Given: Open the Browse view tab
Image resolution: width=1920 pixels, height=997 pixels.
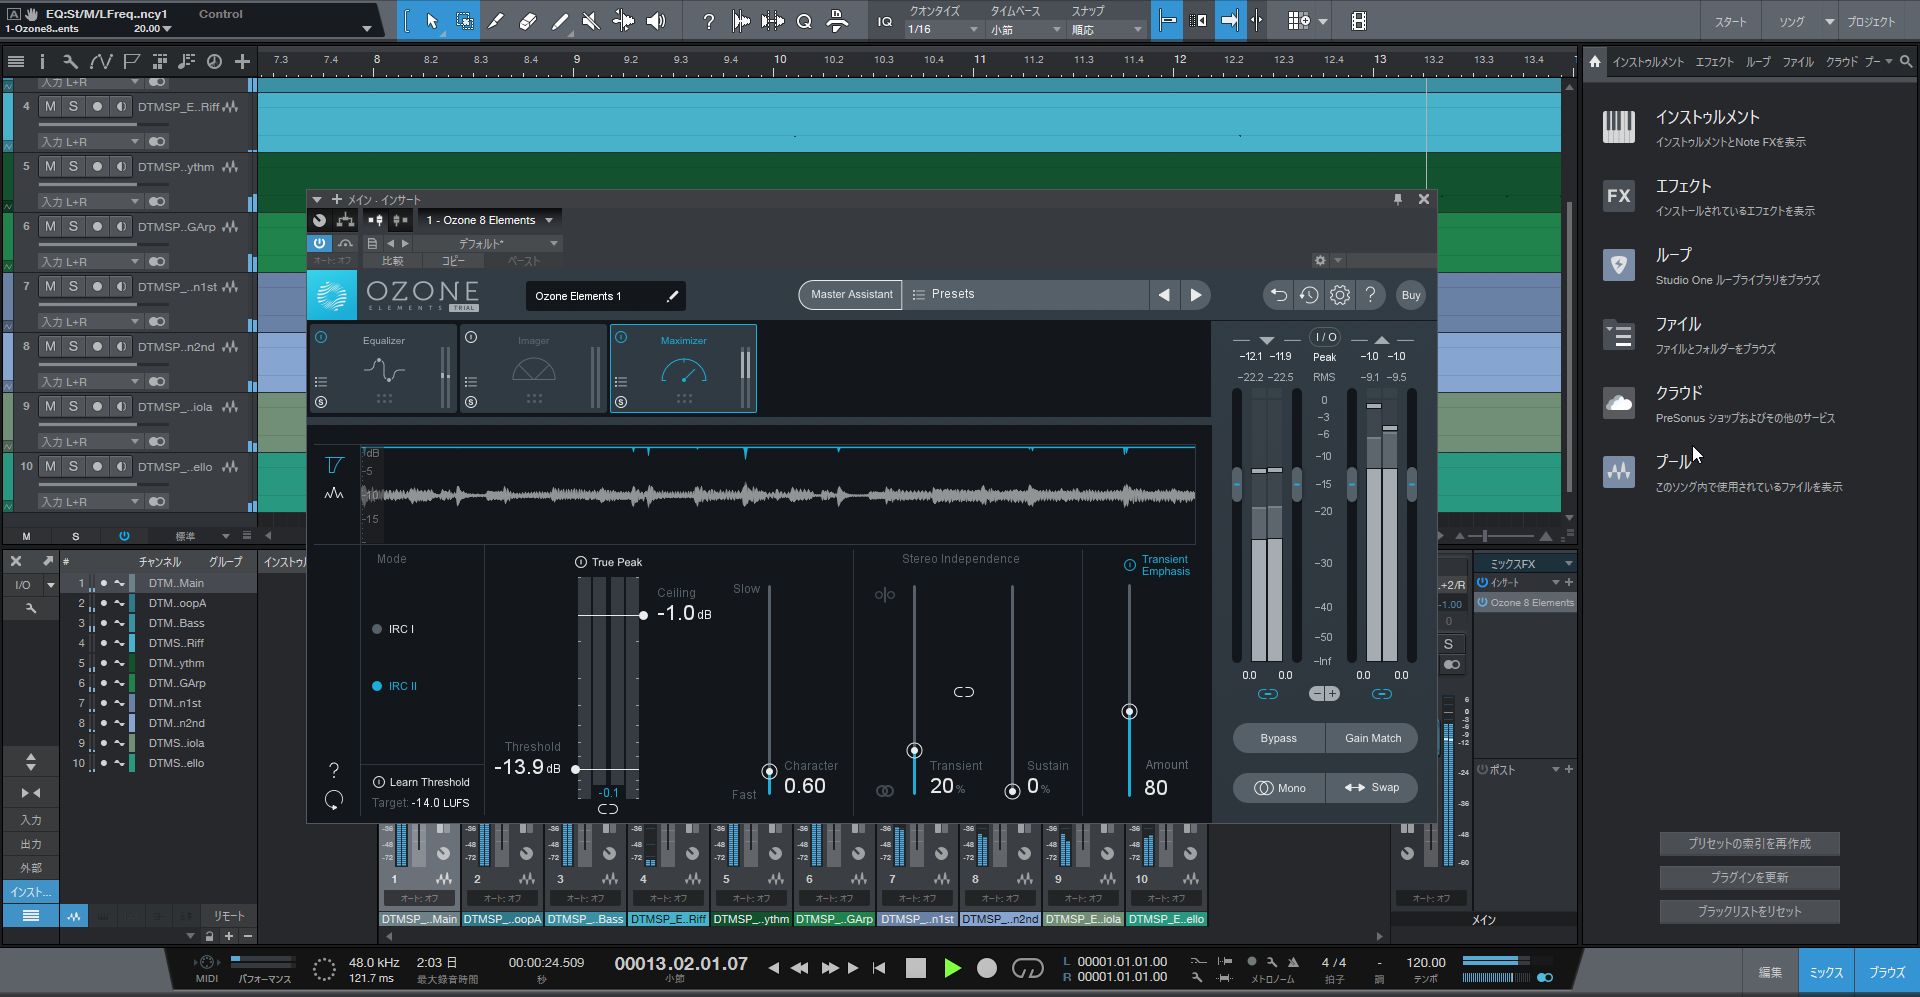Looking at the screenshot, I should tap(1887, 972).
